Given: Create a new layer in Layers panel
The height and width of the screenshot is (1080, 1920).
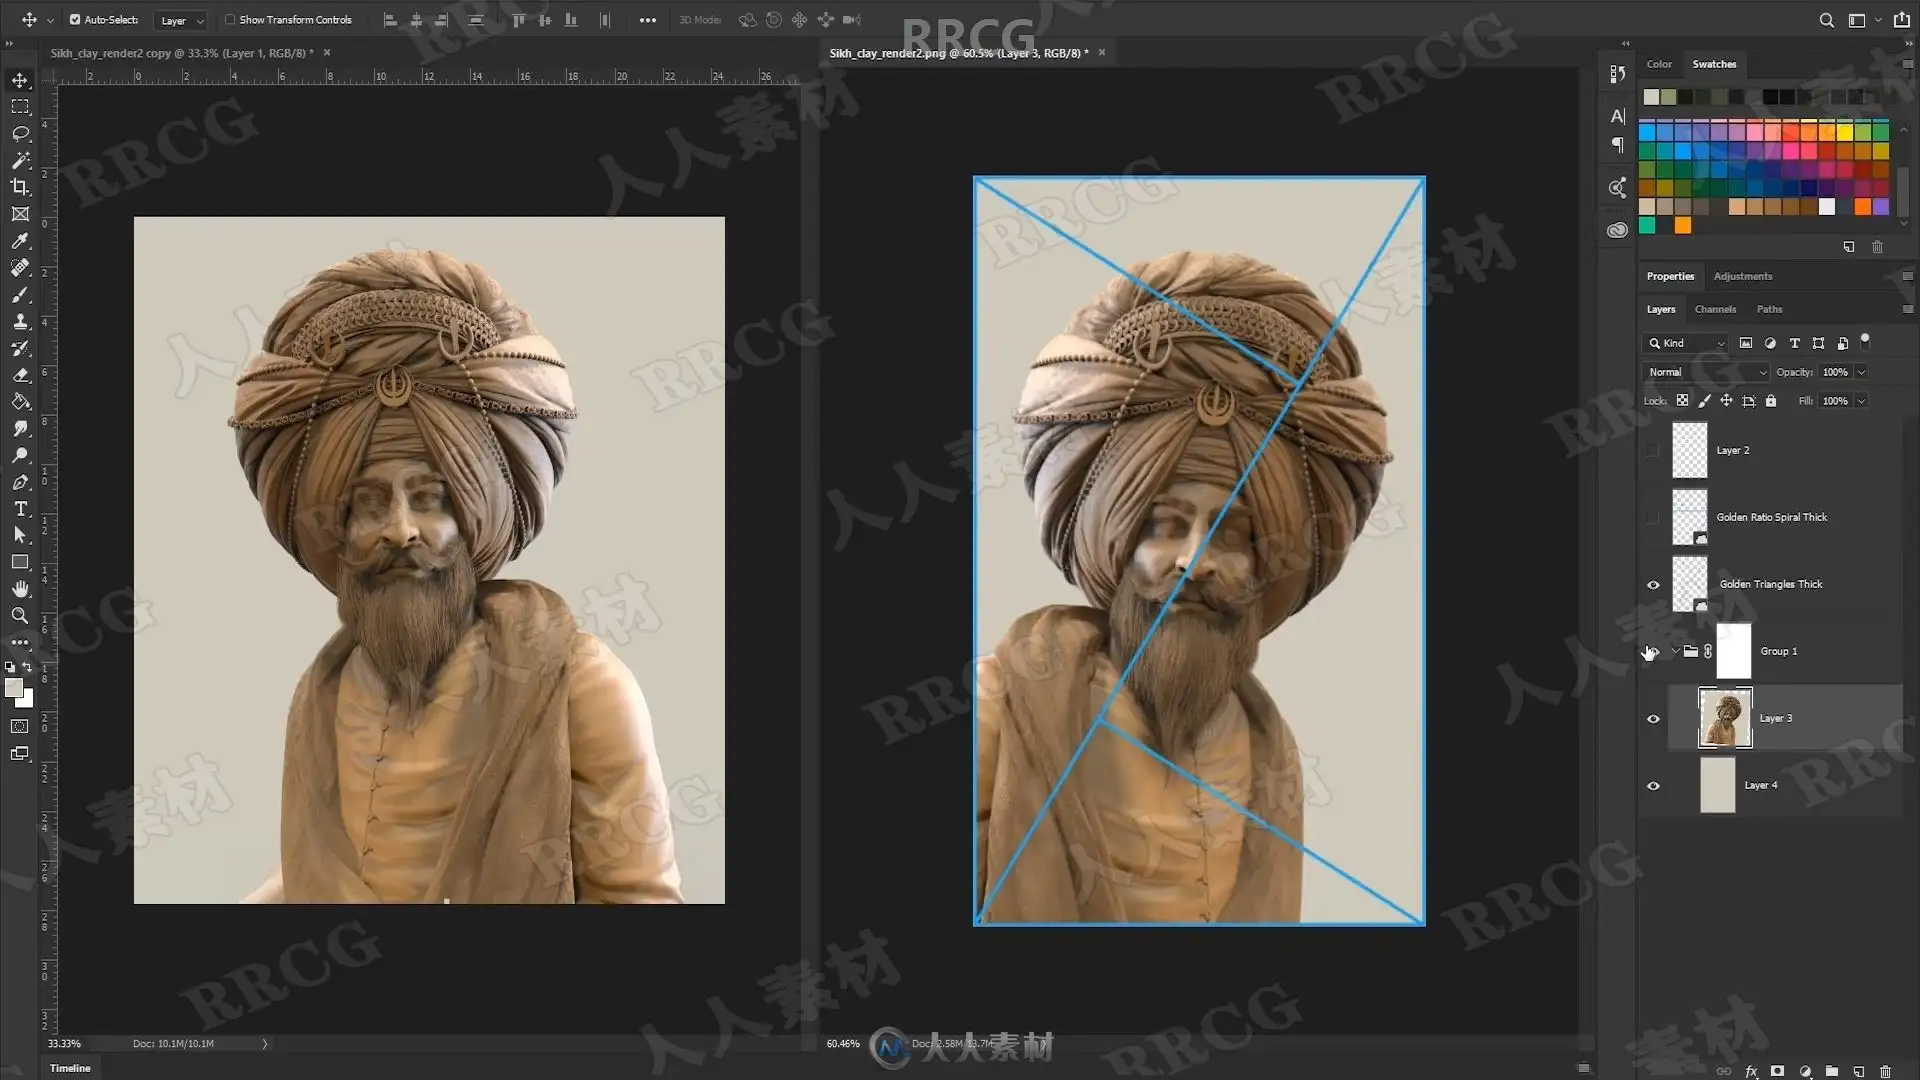Looking at the screenshot, I should click(1859, 1071).
